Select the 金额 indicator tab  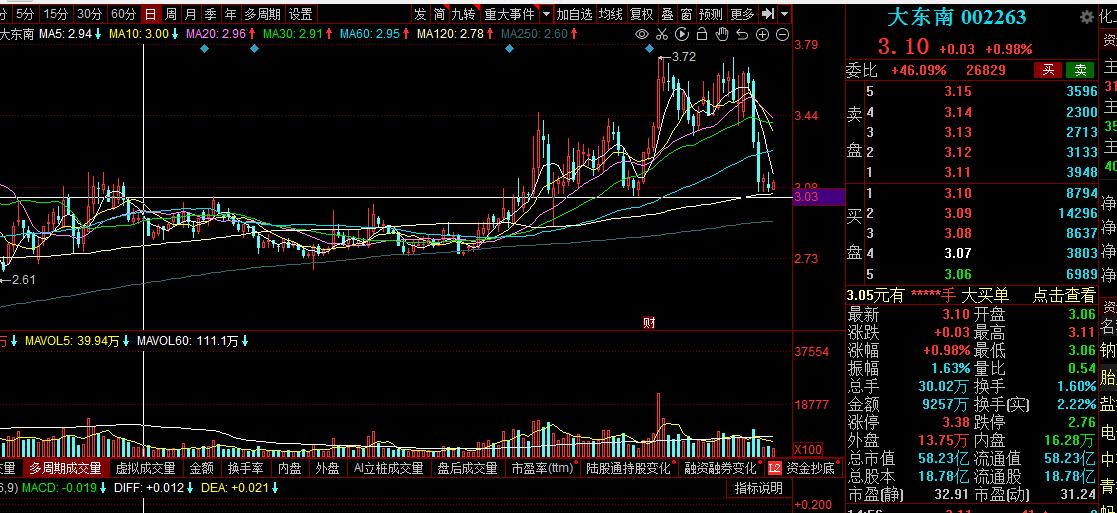click(202, 468)
